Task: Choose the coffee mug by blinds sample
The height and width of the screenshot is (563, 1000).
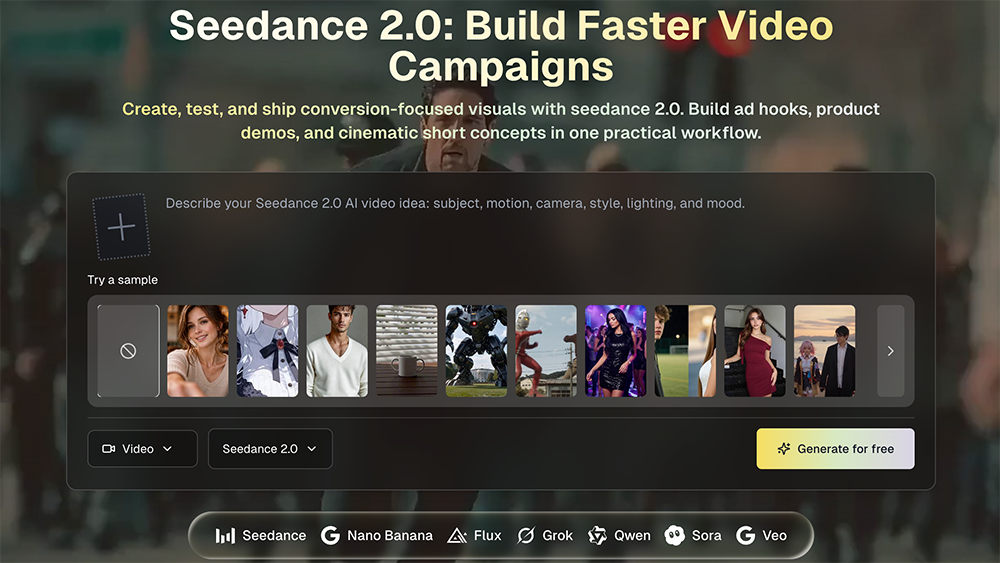Action: [407, 351]
